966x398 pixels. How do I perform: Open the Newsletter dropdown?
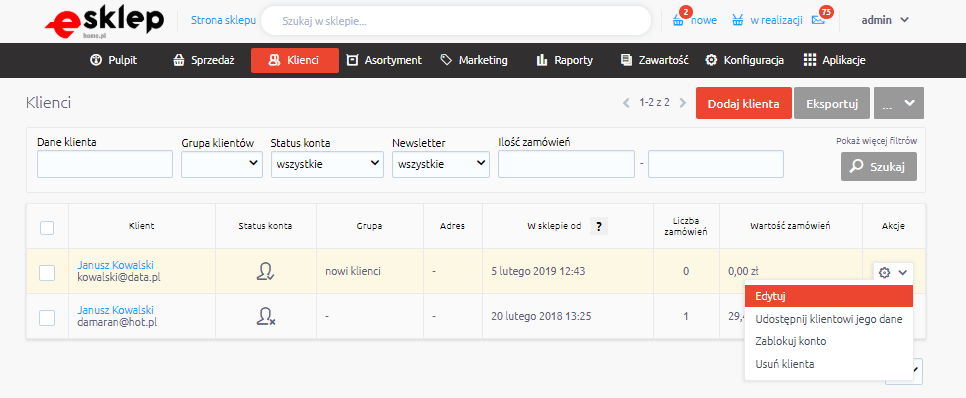tap(441, 164)
